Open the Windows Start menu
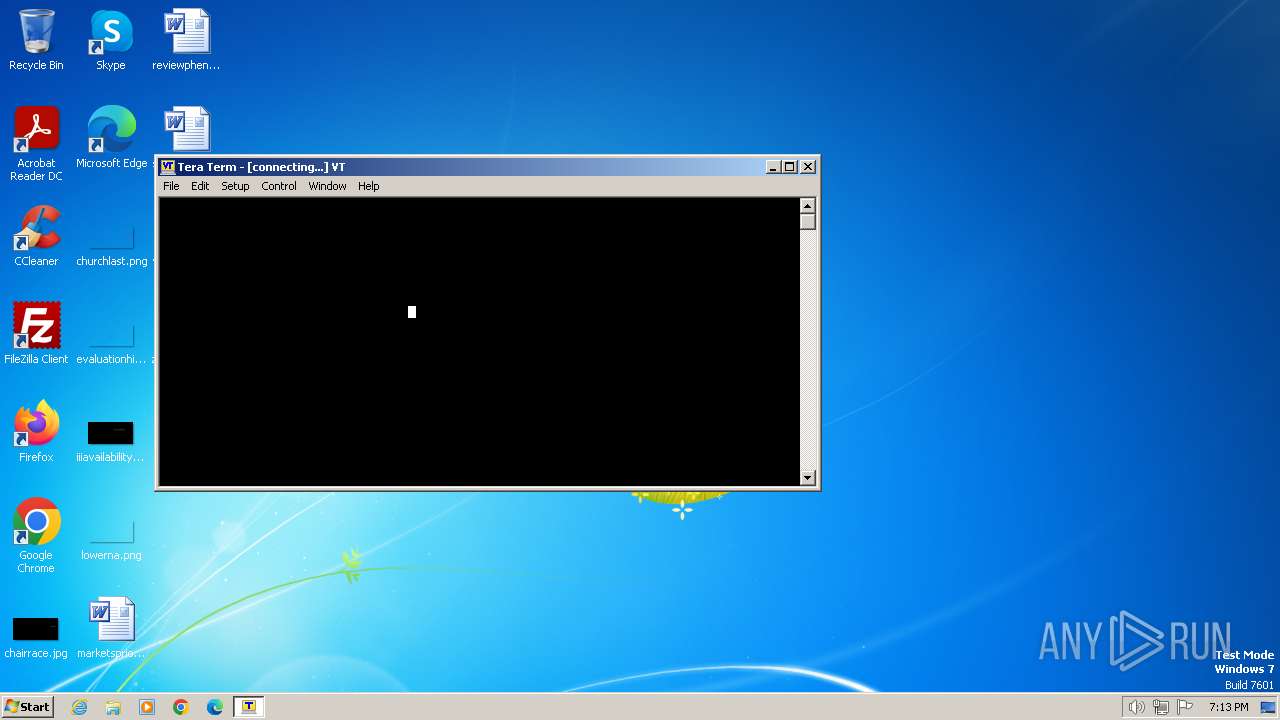The image size is (1280, 720). tap(27, 706)
